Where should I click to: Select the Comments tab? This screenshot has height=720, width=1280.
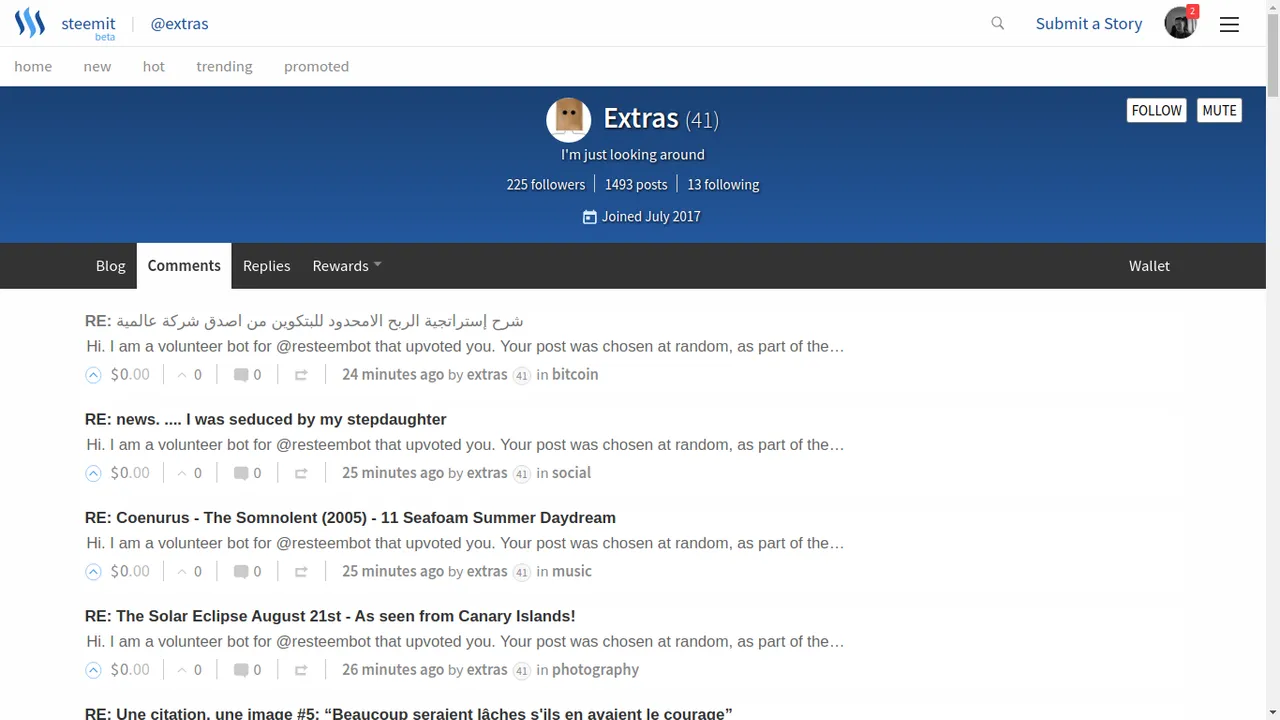(184, 266)
